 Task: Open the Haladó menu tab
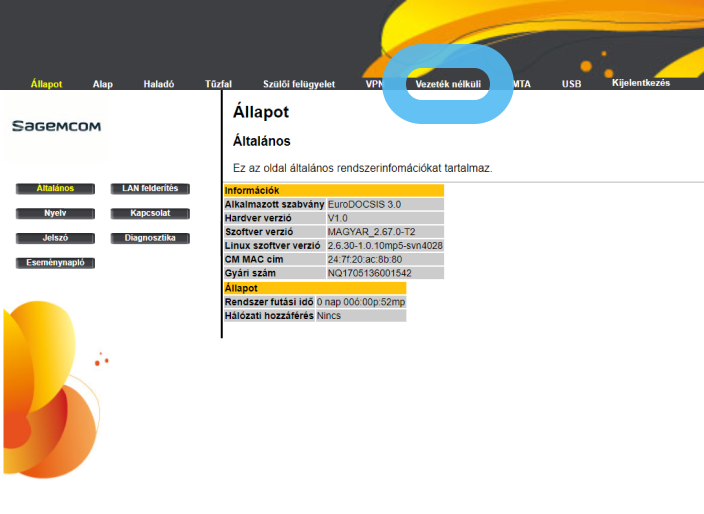click(159, 85)
